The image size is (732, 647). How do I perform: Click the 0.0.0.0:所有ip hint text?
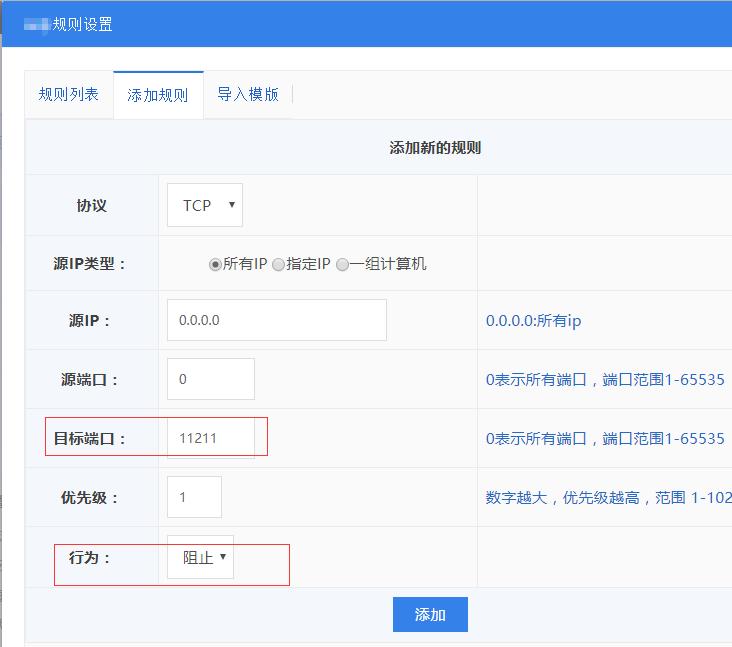533,321
